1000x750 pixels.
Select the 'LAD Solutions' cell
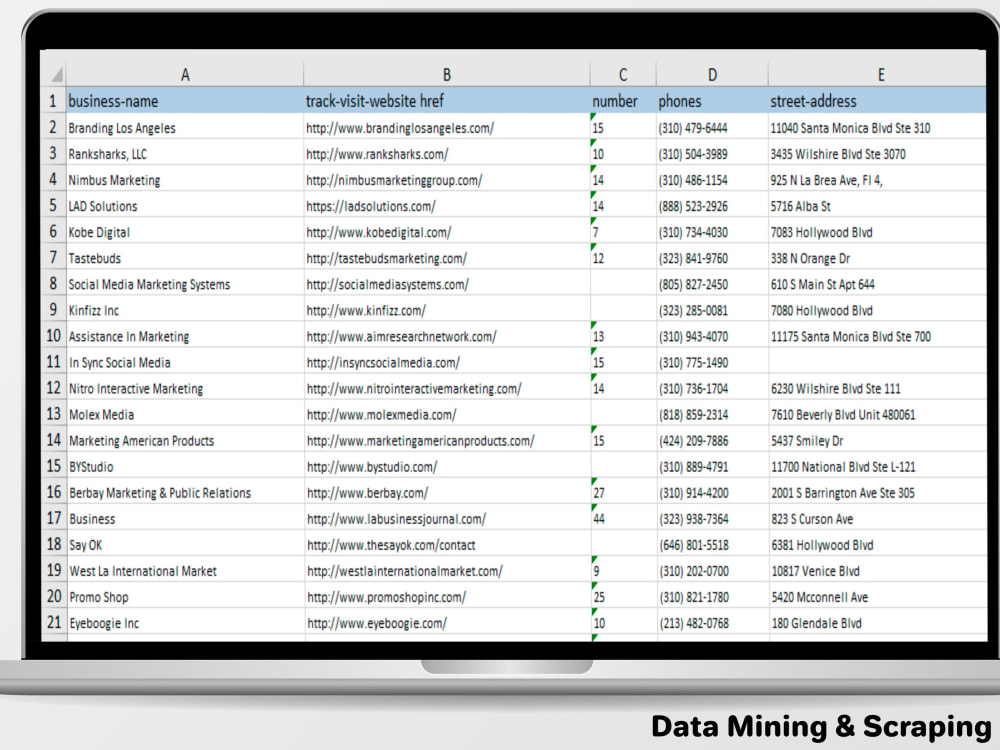185,206
